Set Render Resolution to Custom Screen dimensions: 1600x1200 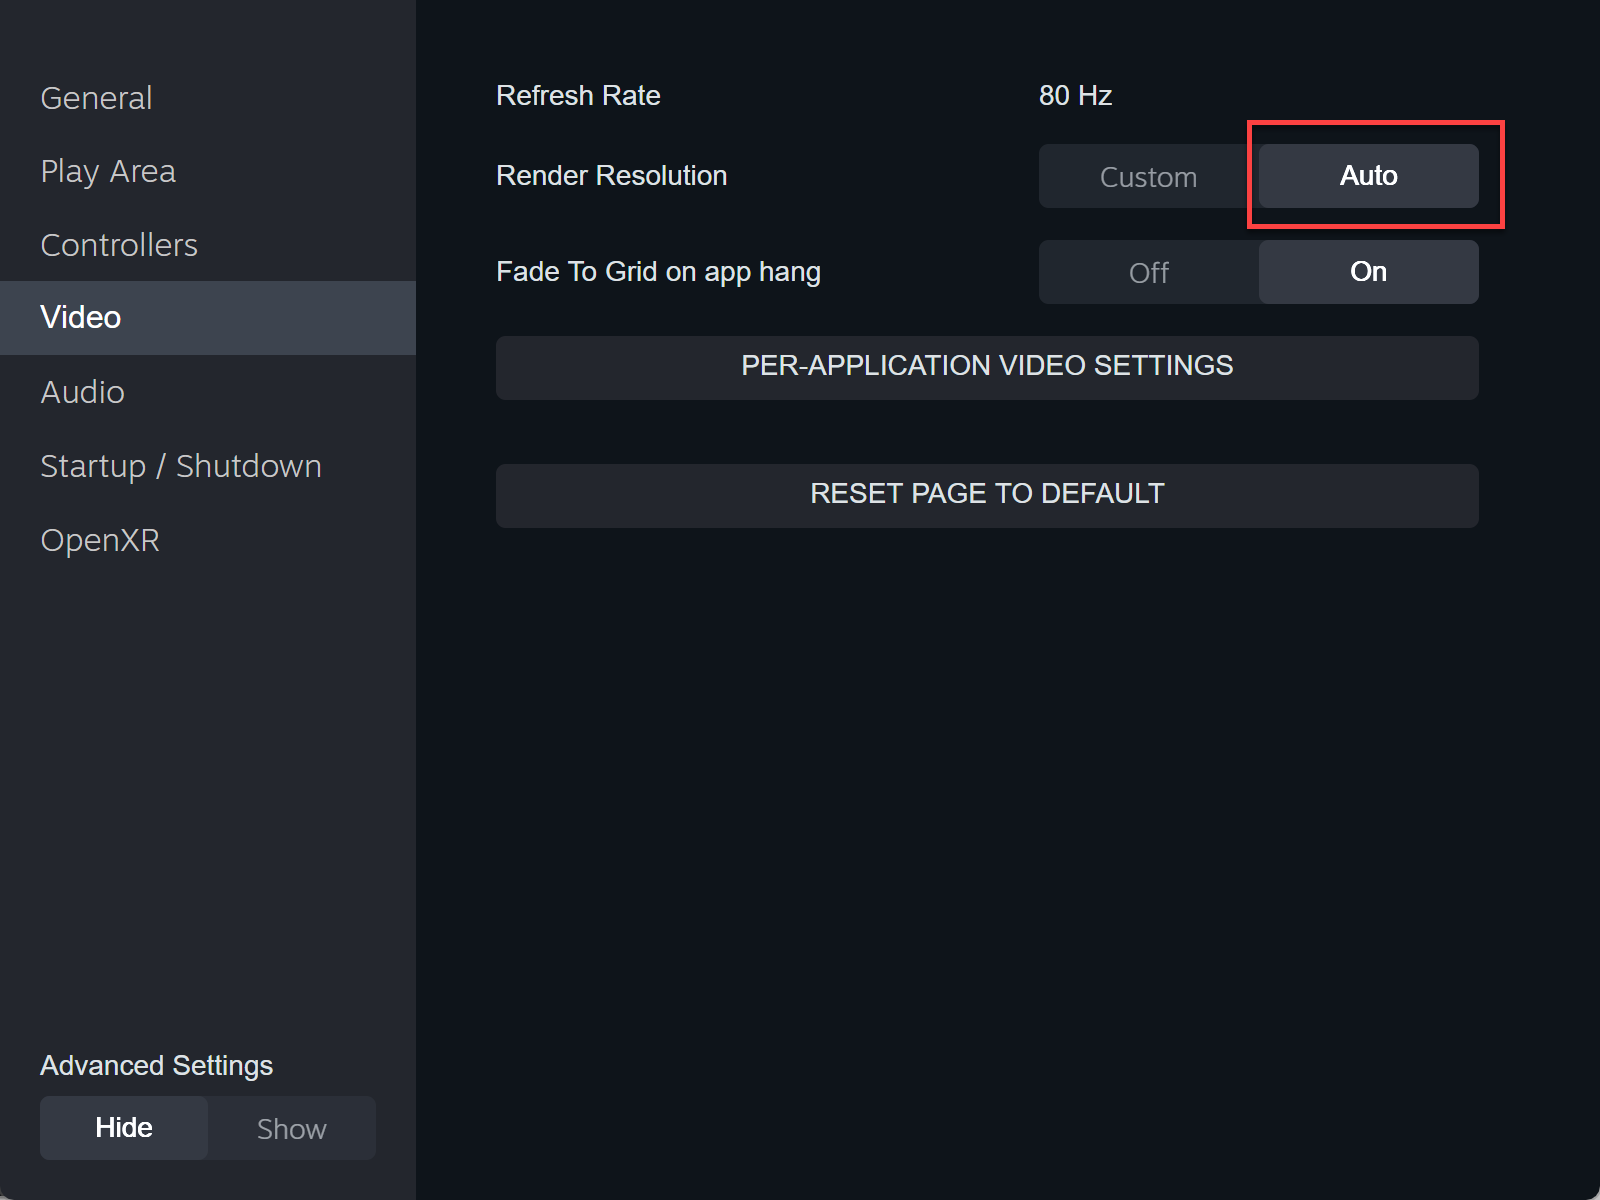[1148, 176]
